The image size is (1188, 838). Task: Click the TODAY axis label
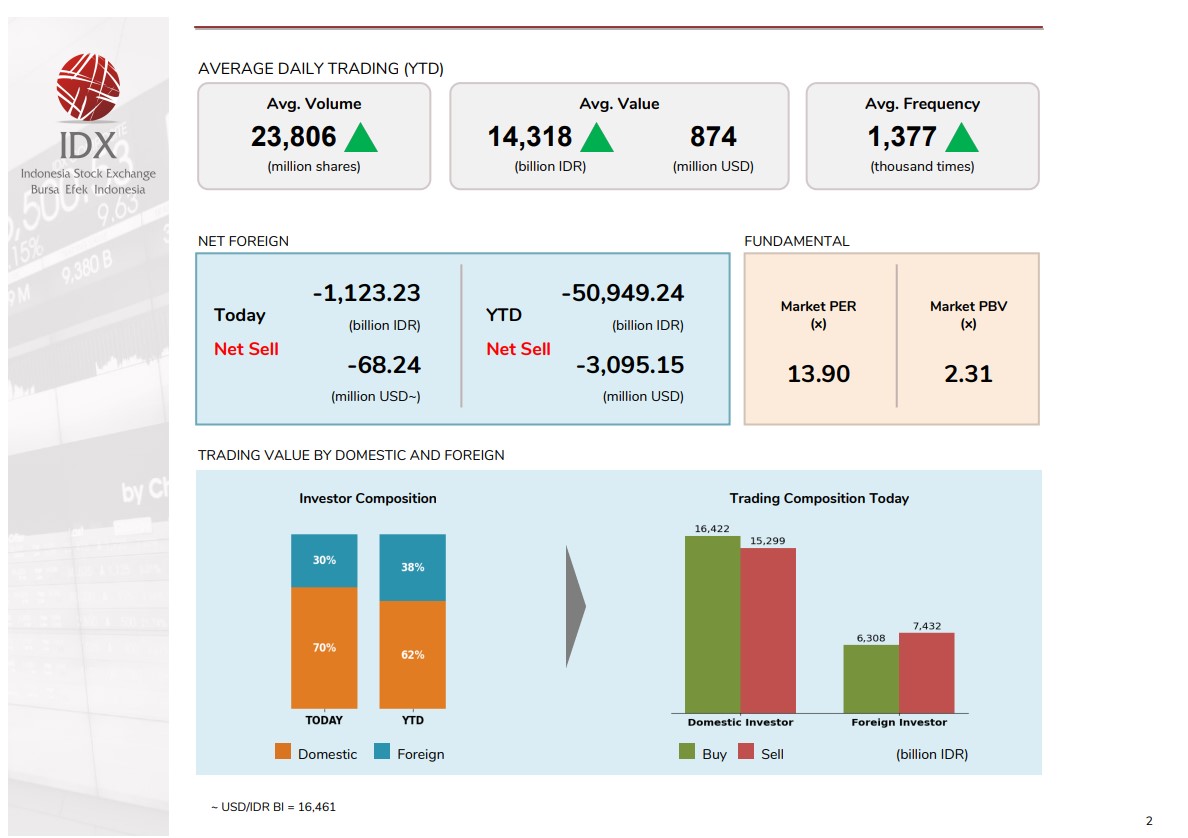pos(324,721)
